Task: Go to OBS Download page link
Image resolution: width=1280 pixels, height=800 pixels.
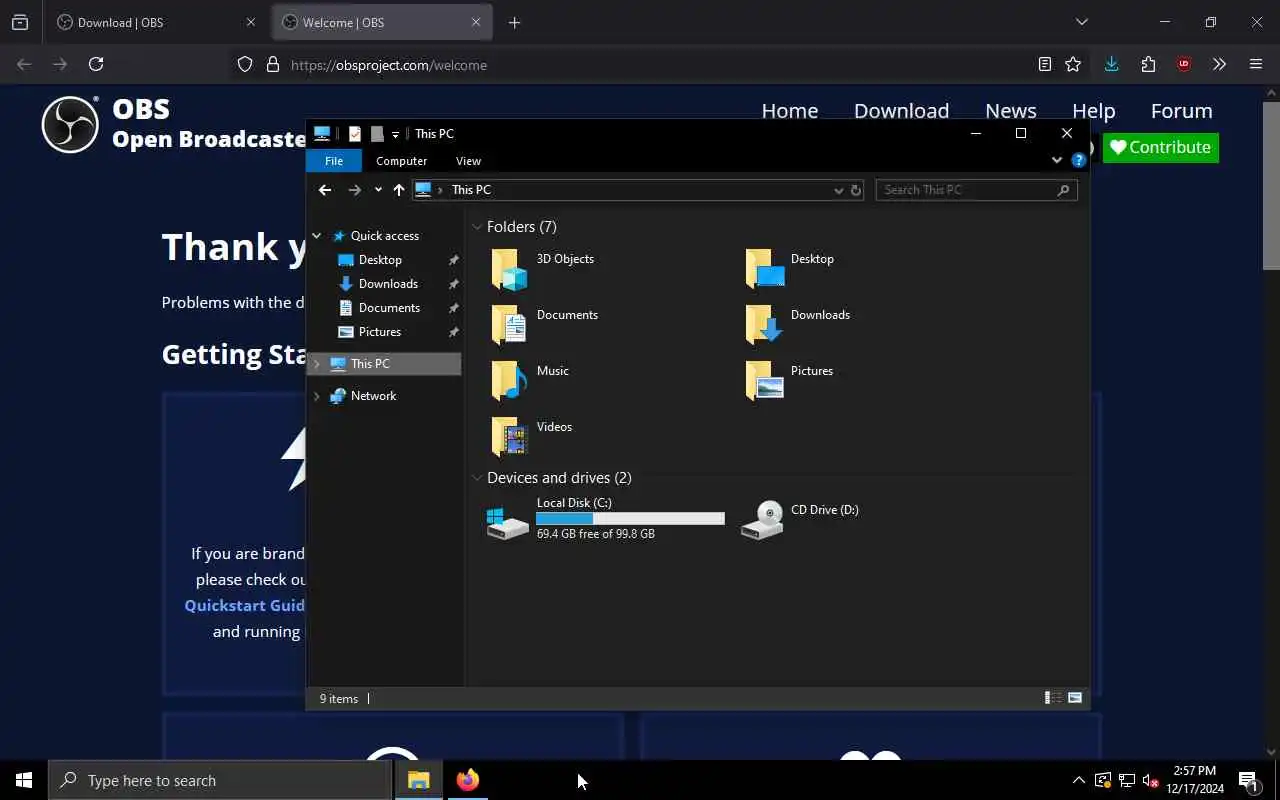Action: (901, 111)
